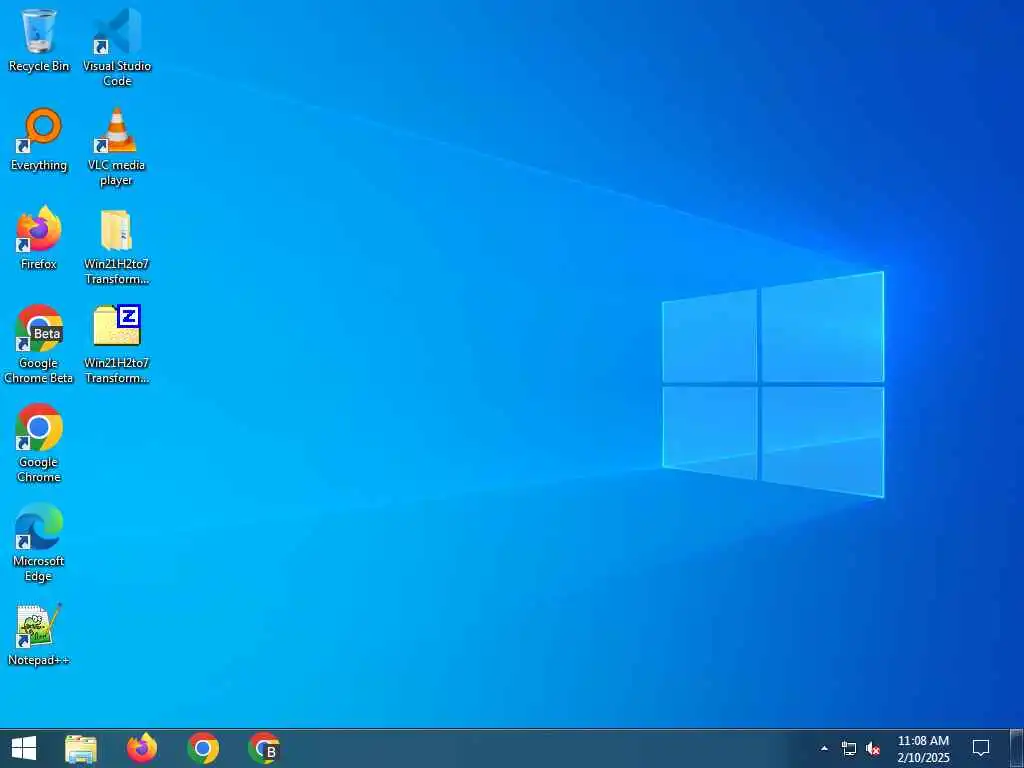Open the network status tray icon
This screenshot has width=1024, height=768.
pyautogui.click(x=849, y=748)
